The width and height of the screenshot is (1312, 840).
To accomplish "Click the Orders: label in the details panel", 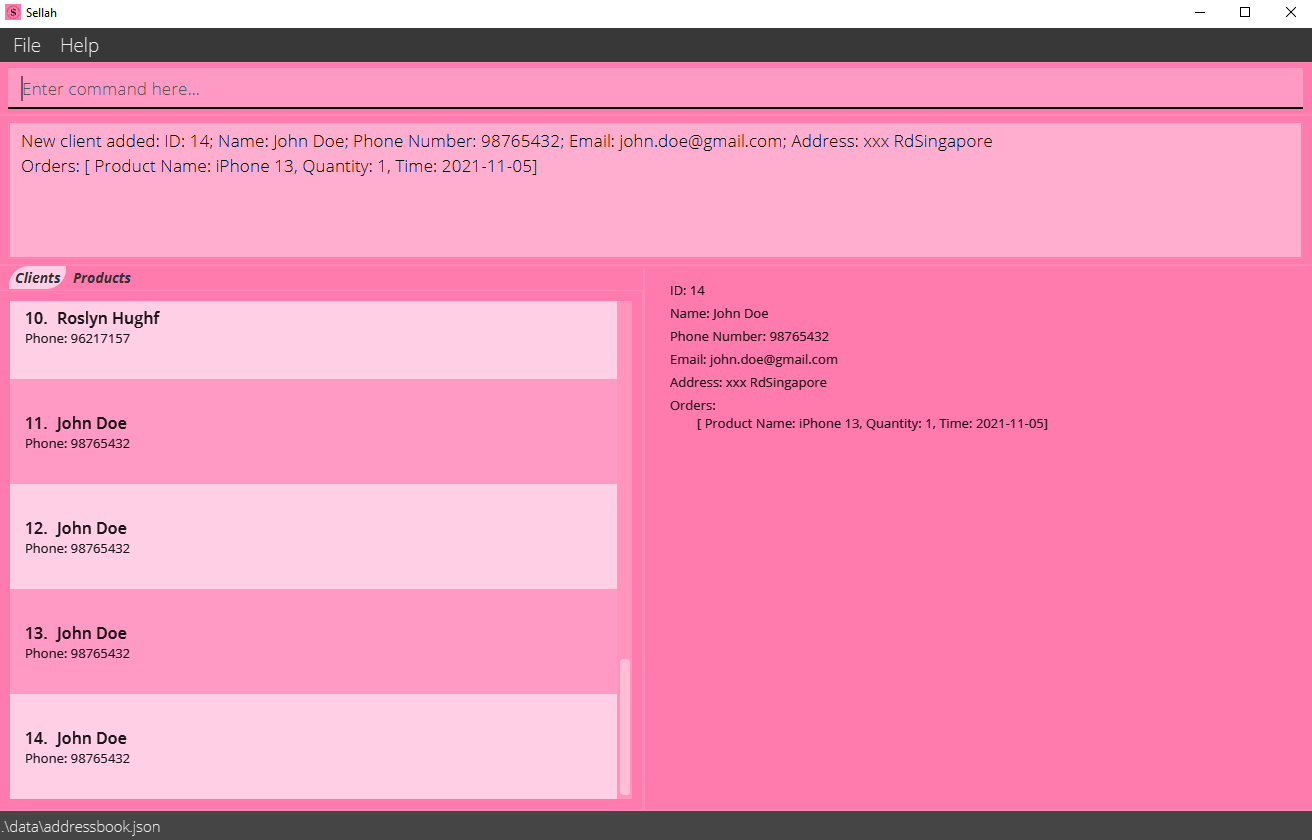I will [x=693, y=406].
